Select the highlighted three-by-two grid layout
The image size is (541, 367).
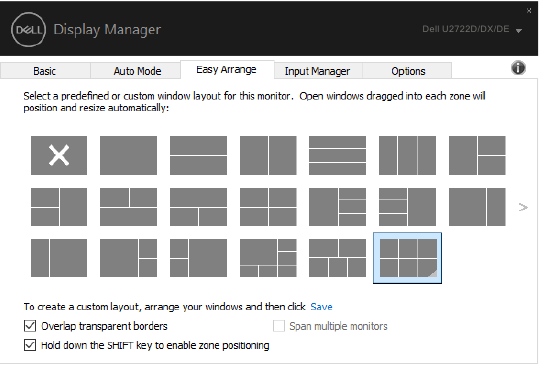point(407,258)
